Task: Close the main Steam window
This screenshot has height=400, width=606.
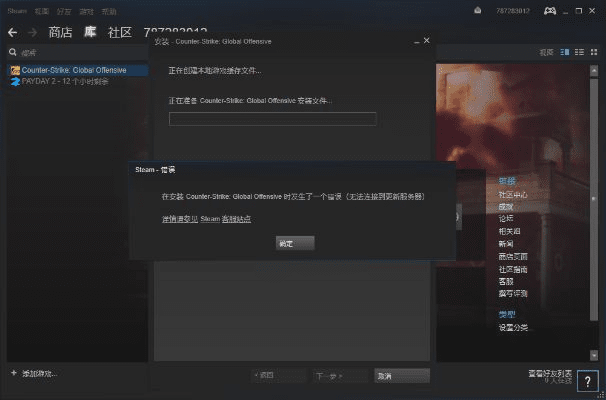Action: [x=592, y=11]
